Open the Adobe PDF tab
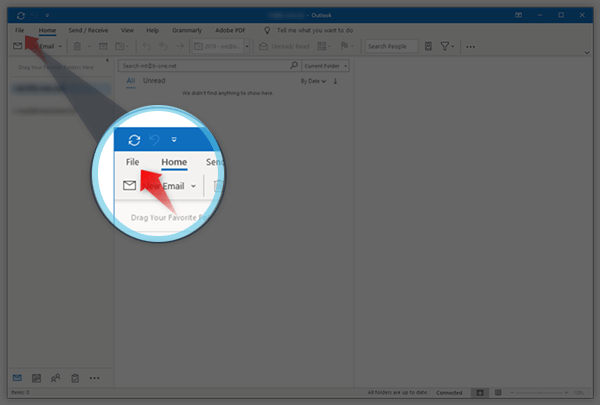 (230, 30)
